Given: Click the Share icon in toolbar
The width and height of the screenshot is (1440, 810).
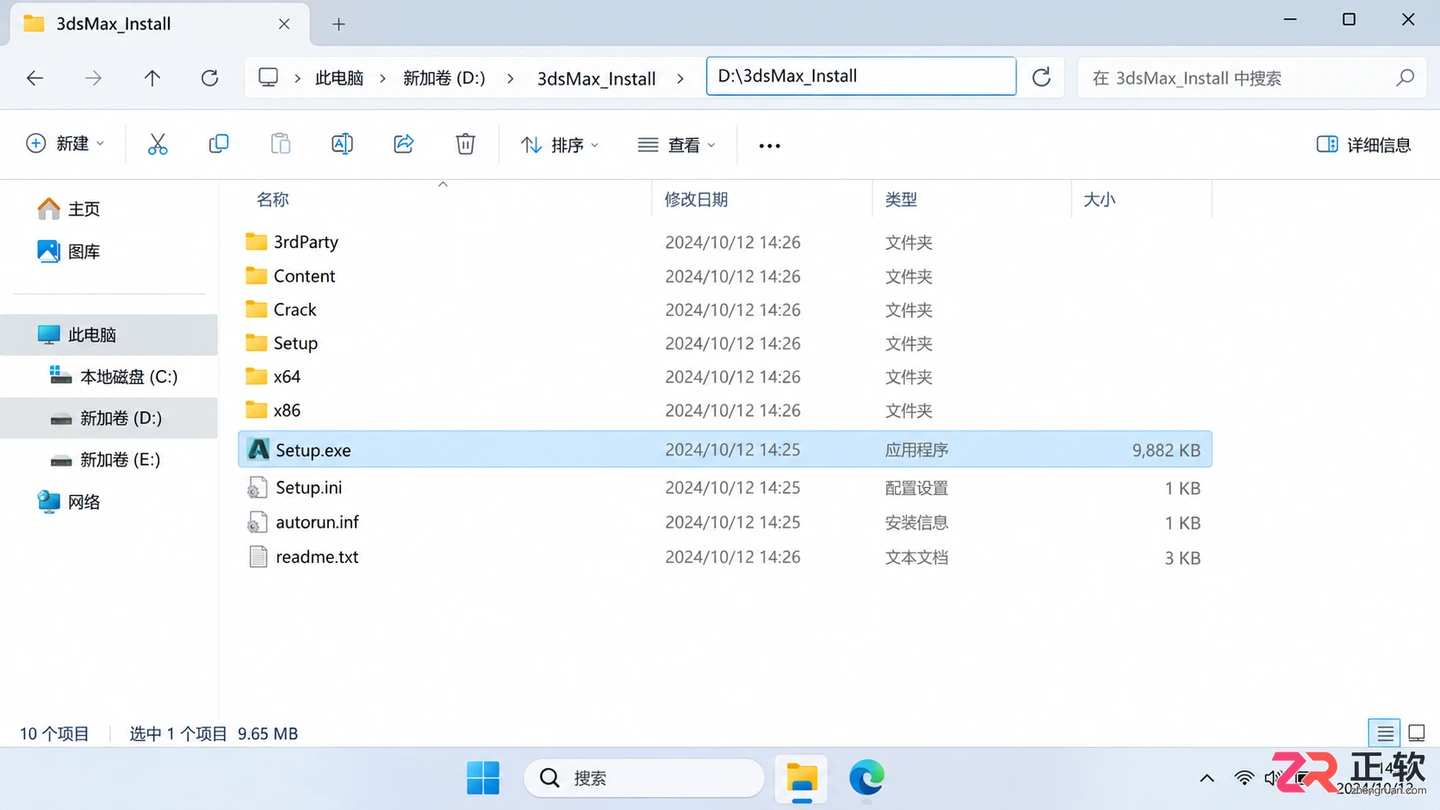Looking at the screenshot, I should [404, 144].
